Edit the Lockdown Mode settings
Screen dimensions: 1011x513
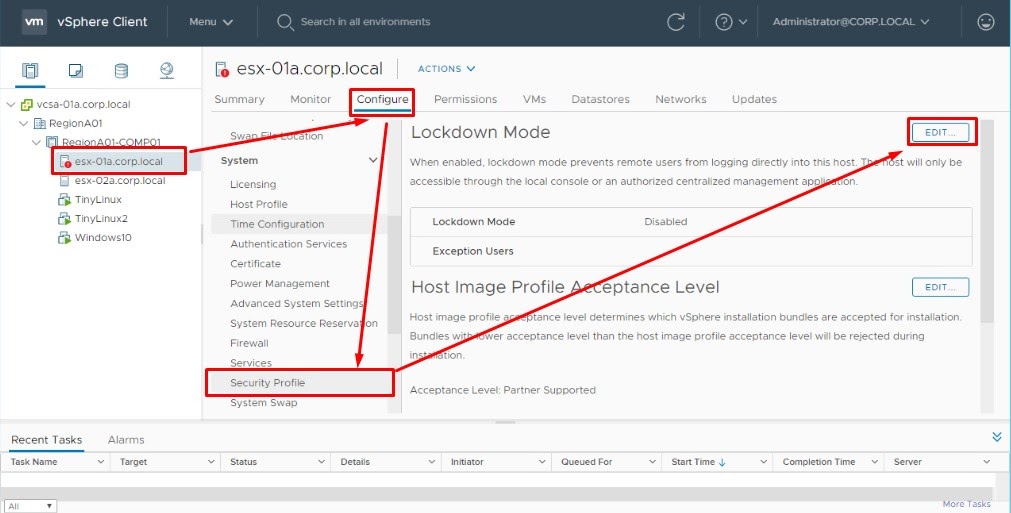pos(940,132)
